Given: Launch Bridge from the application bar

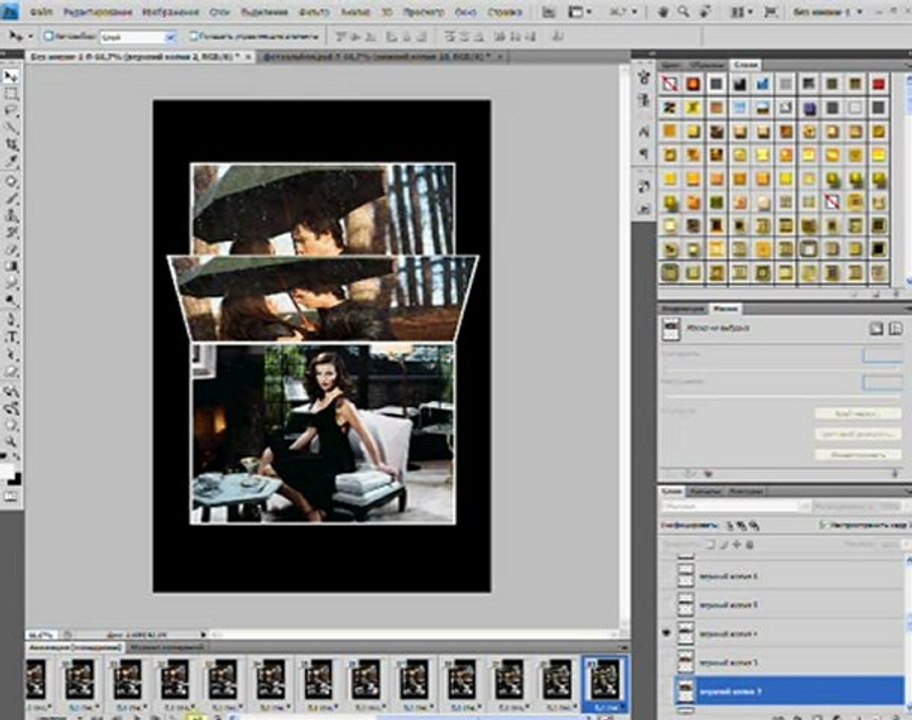Looking at the screenshot, I should tap(548, 12).
